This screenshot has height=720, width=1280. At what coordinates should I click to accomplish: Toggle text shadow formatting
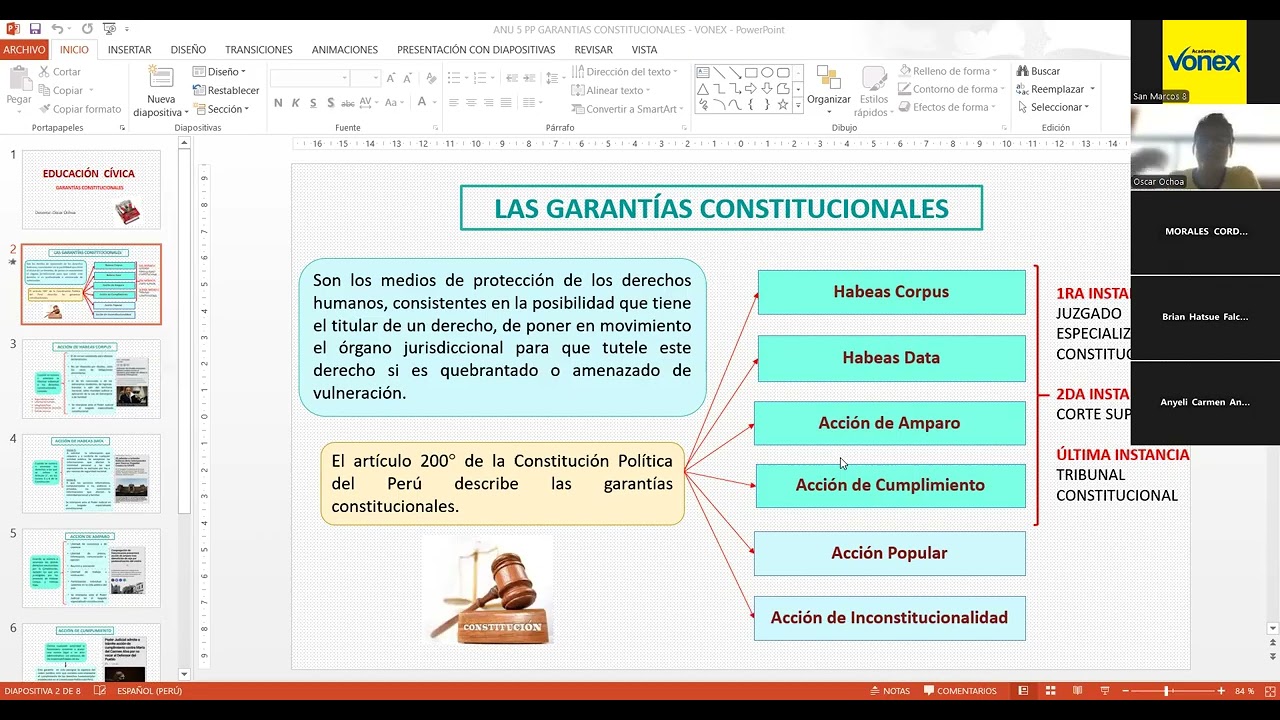click(330, 103)
